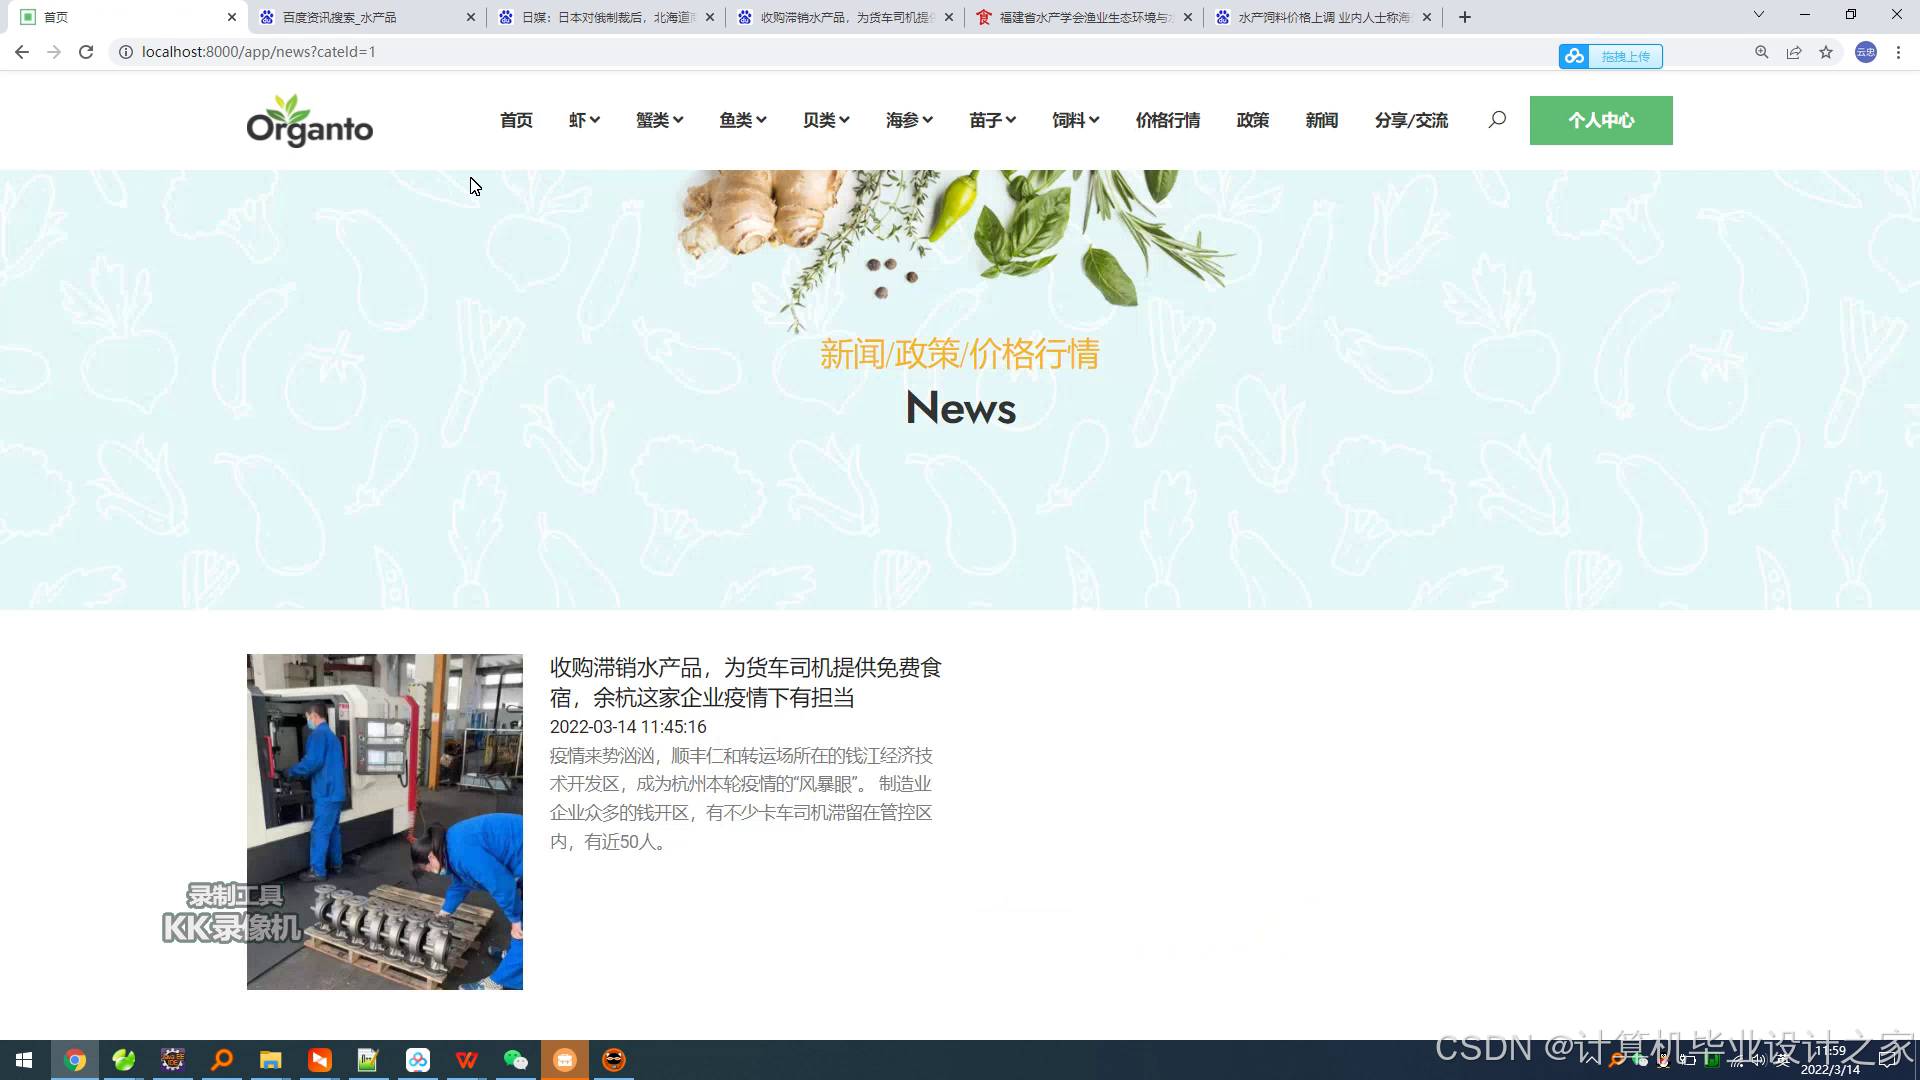The image size is (1920, 1080).
Task: Open browser zoom magnifier icon
Action: tap(1761, 52)
